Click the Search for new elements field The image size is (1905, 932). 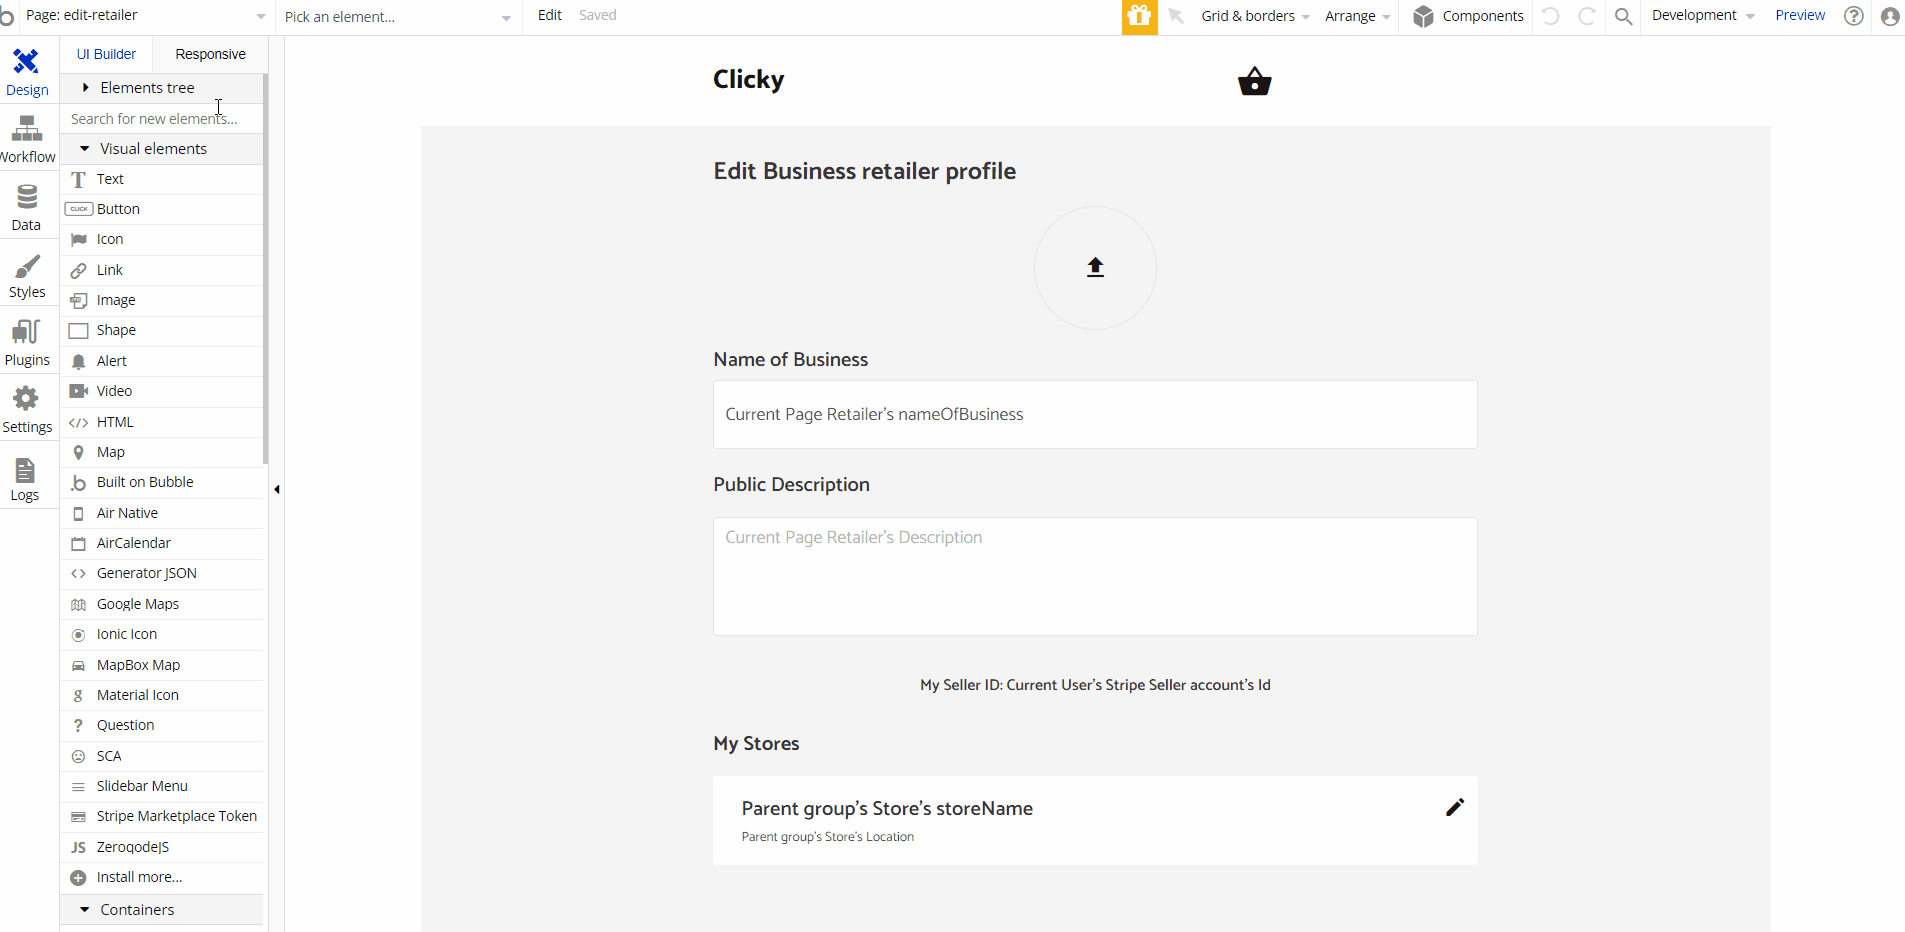pyautogui.click(x=162, y=119)
